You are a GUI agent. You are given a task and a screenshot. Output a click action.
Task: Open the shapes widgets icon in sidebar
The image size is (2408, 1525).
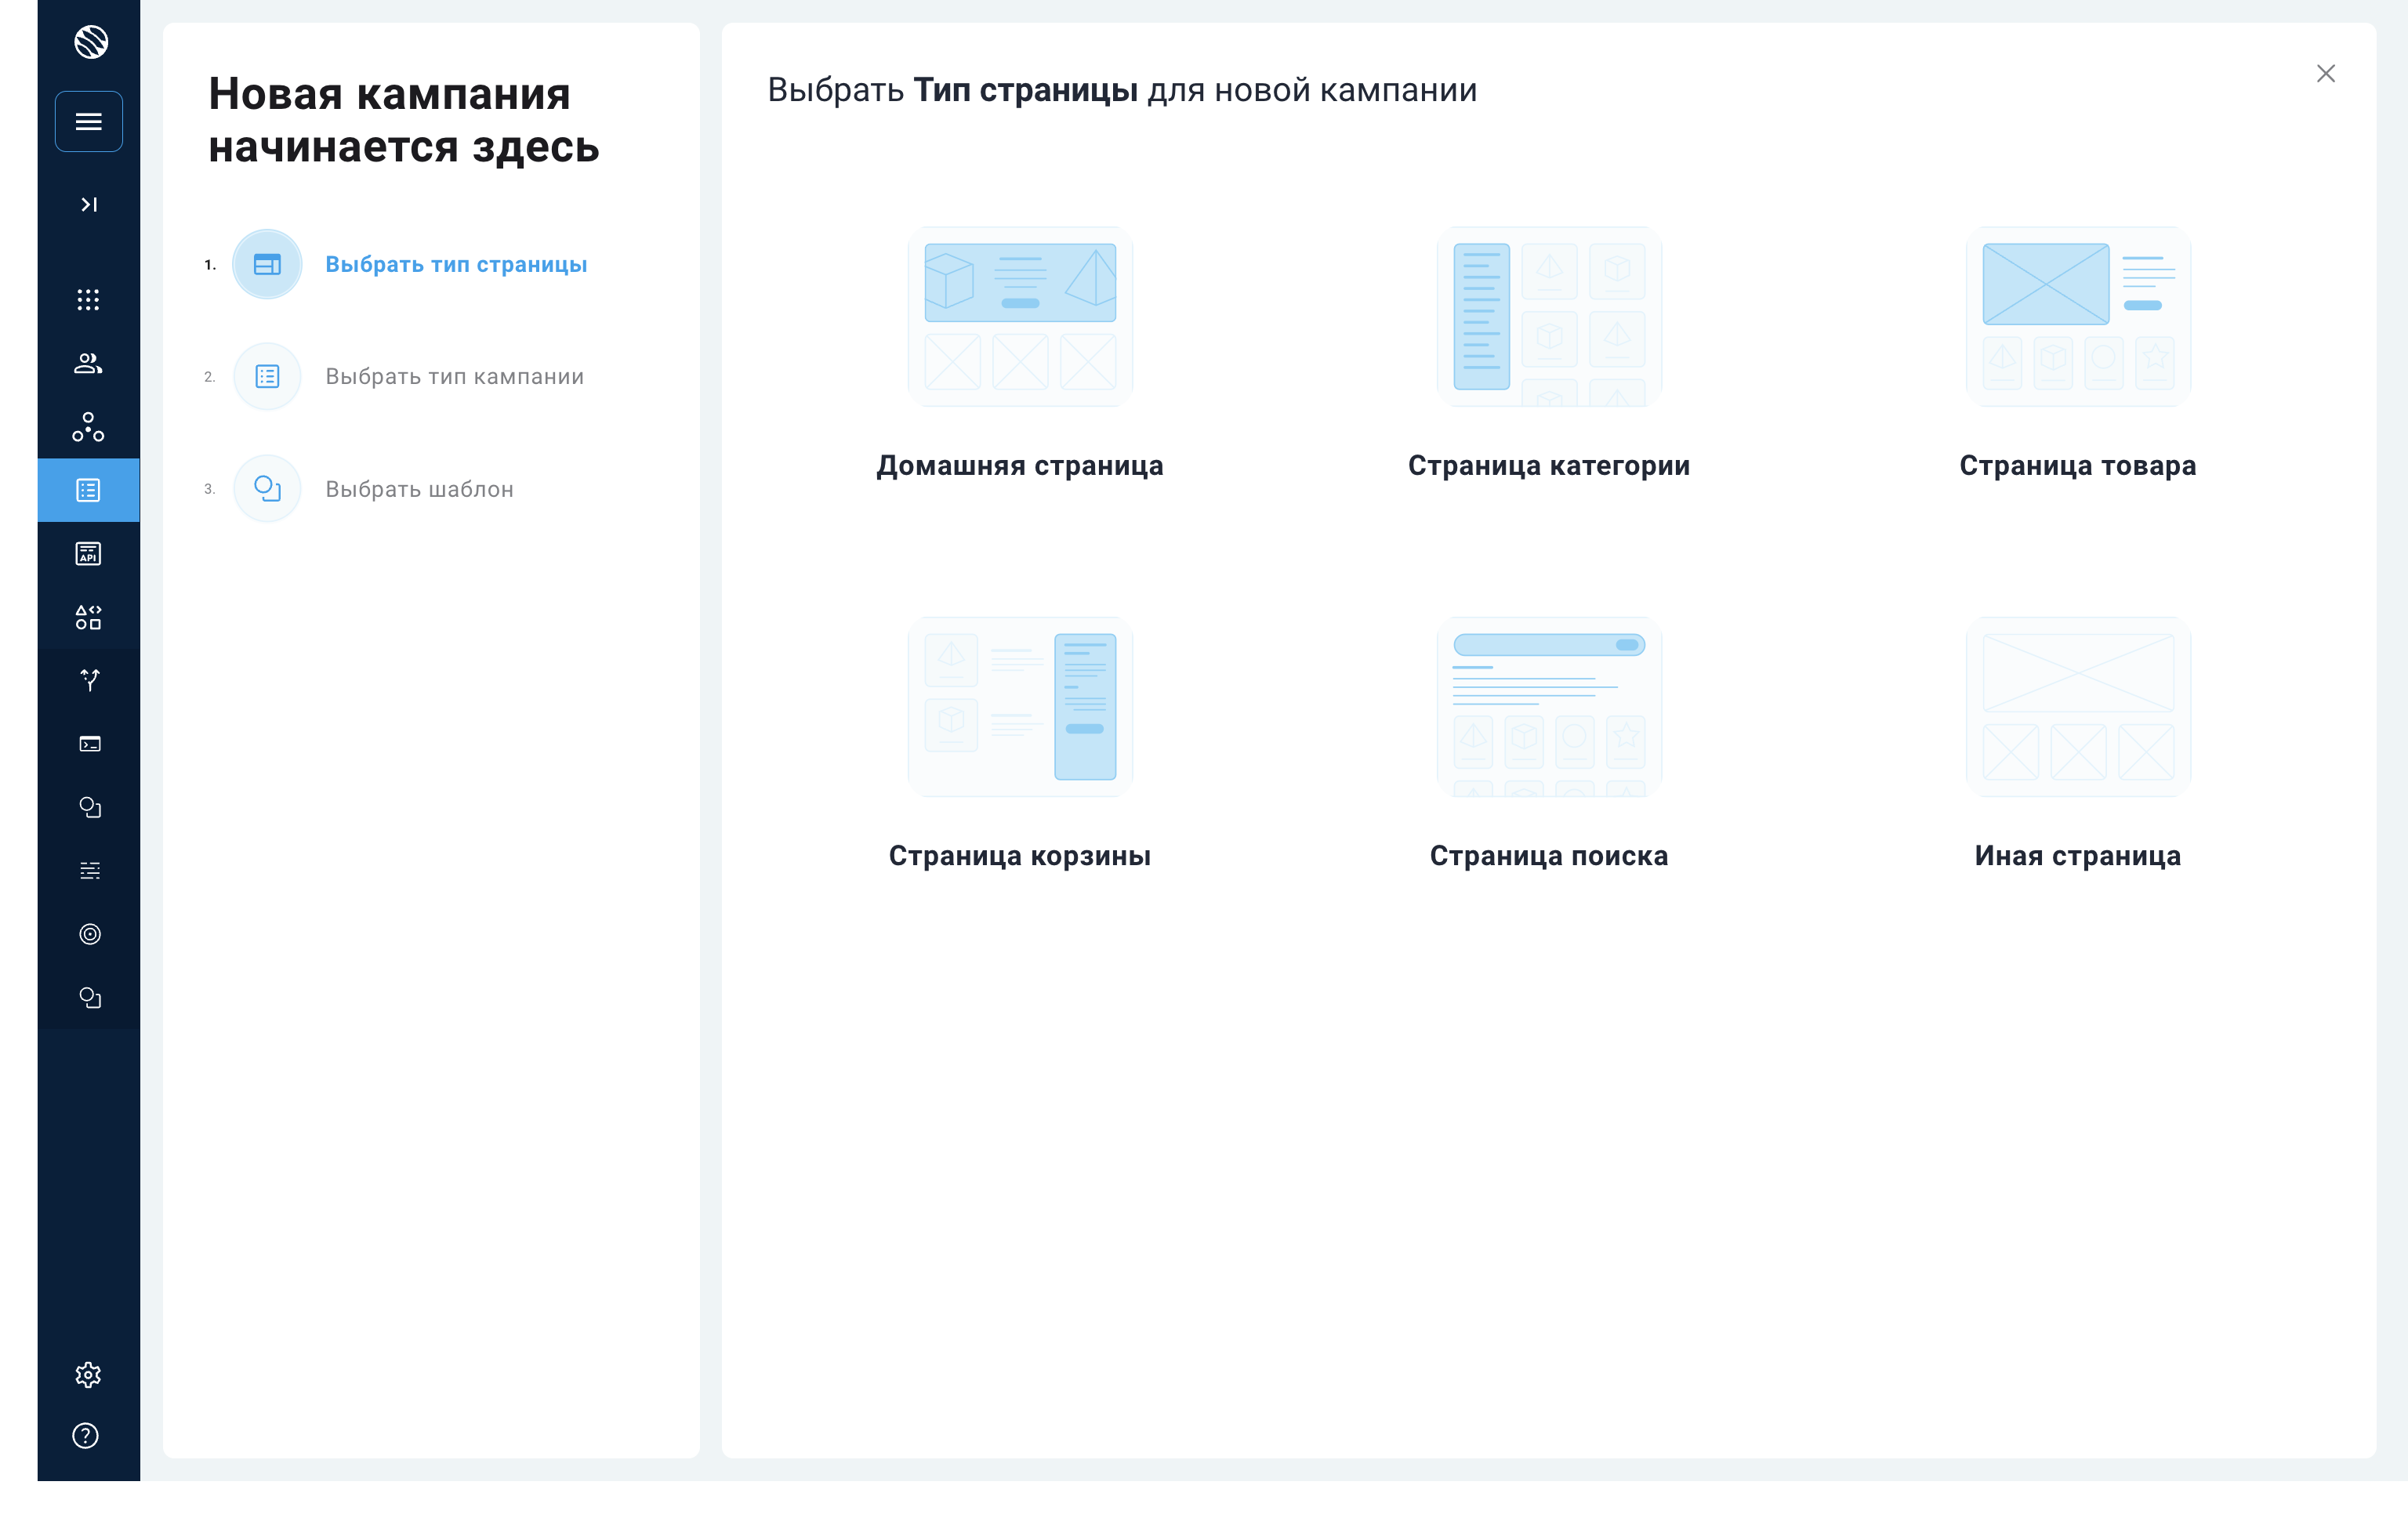tap(89, 617)
